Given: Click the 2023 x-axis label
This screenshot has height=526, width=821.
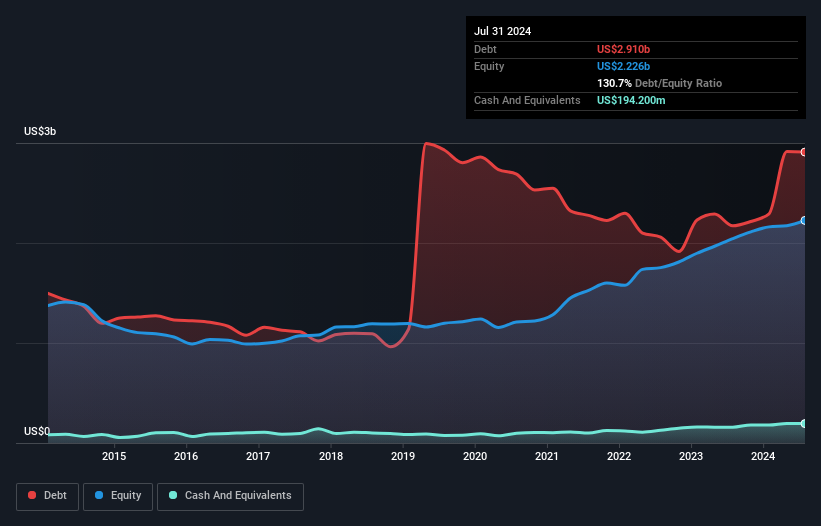Looking at the screenshot, I should [691, 456].
